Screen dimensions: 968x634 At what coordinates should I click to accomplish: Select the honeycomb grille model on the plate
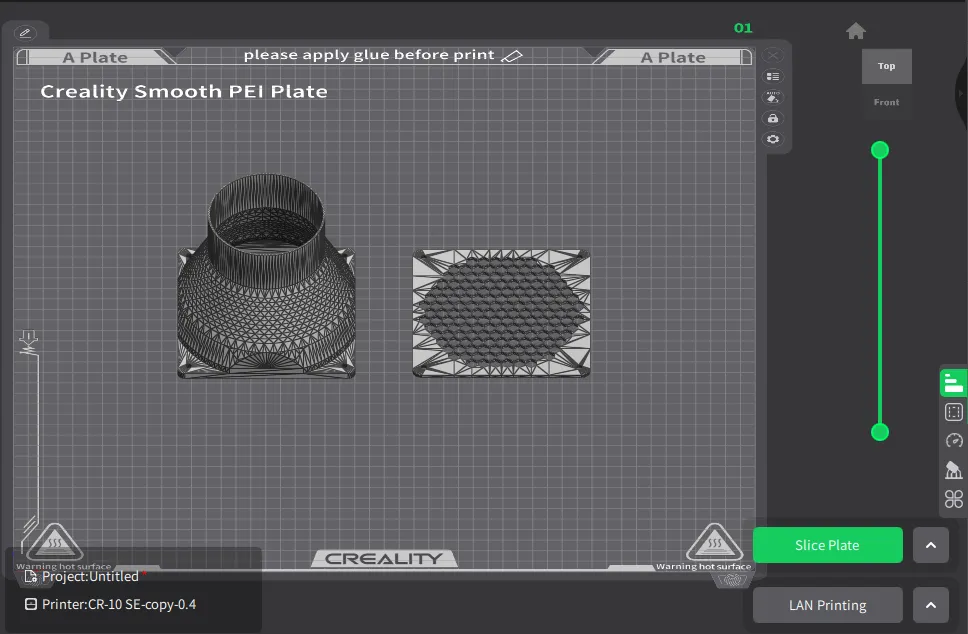tap(501, 313)
